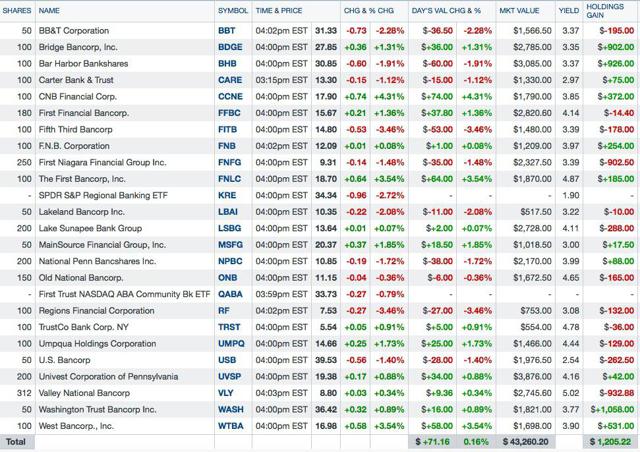
Task: Open the CARE symbol link
Action: tap(230, 80)
